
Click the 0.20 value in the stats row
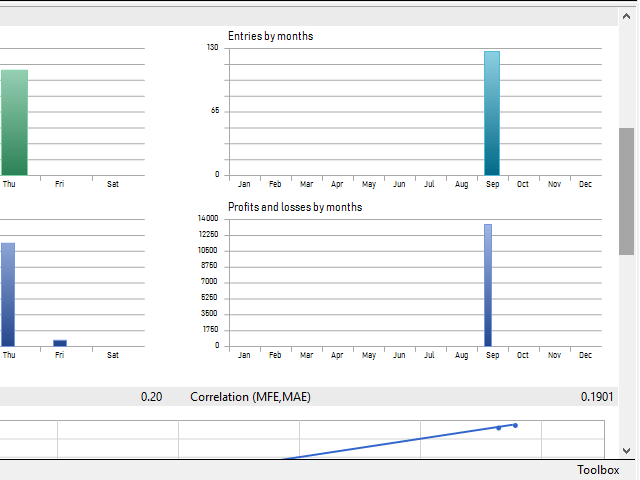tap(151, 397)
